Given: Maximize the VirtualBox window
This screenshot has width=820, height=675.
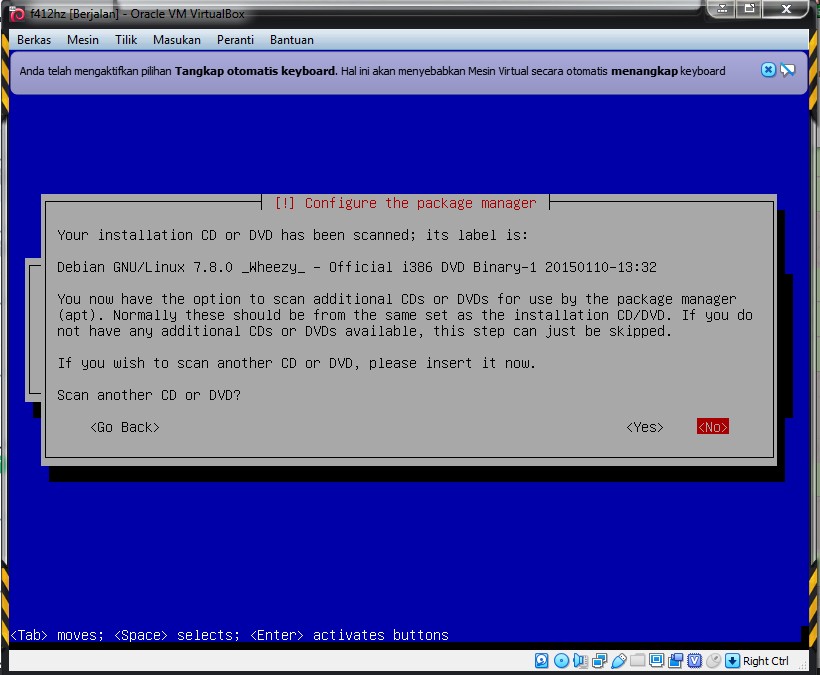Looking at the screenshot, I should pyautogui.click(x=749, y=8).
